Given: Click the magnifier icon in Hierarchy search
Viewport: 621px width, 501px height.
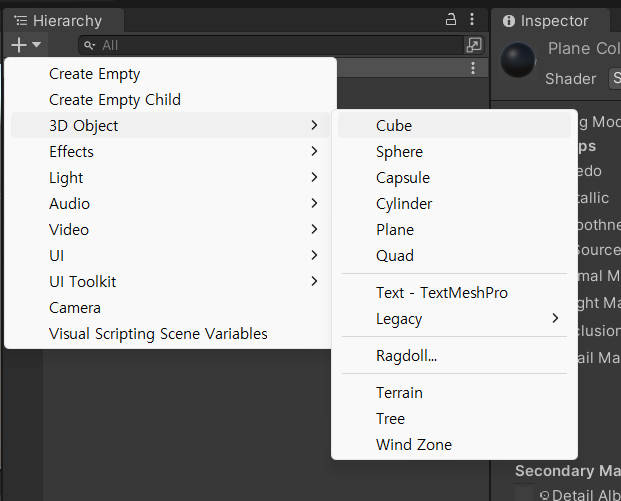Looking at the screenshot, I should point(90,45).
